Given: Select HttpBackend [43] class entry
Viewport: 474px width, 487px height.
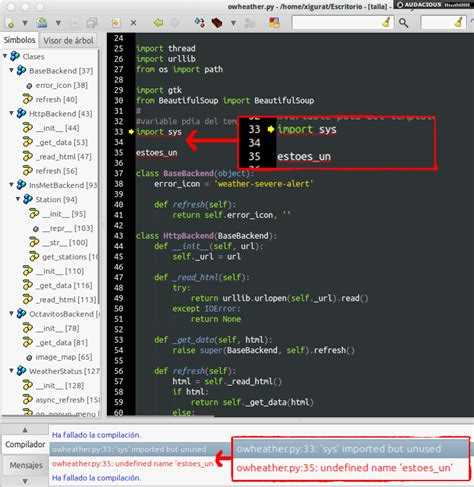Looking at the screenshot, I should coord(60,114).
